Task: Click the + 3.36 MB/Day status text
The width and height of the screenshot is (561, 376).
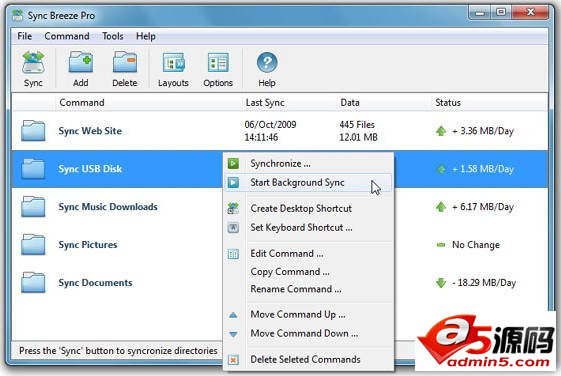Action: click(x=483, y=131)
